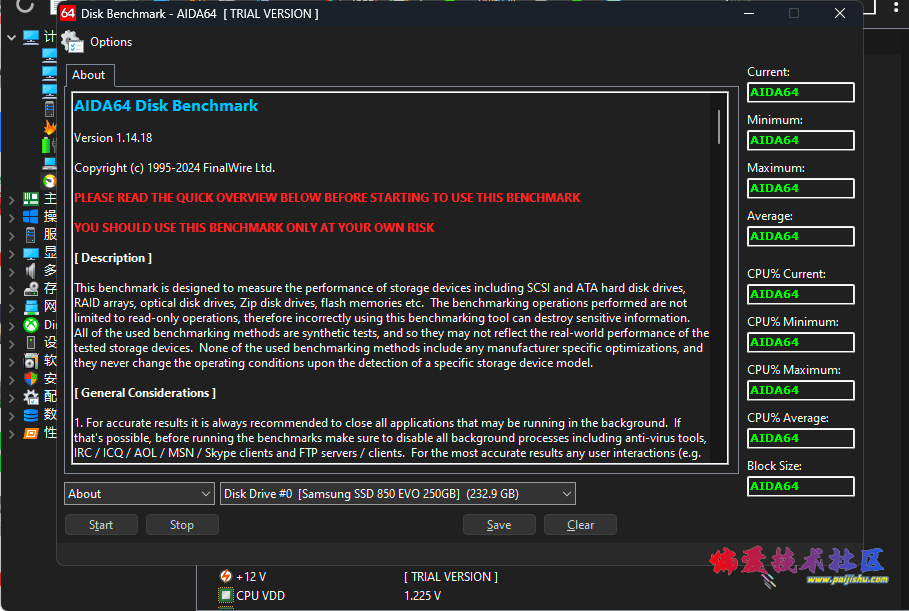Select the monitor icon beside 显
Image resolution: width=909 pixels, height=611 pixels.
(x=31, y=253)
